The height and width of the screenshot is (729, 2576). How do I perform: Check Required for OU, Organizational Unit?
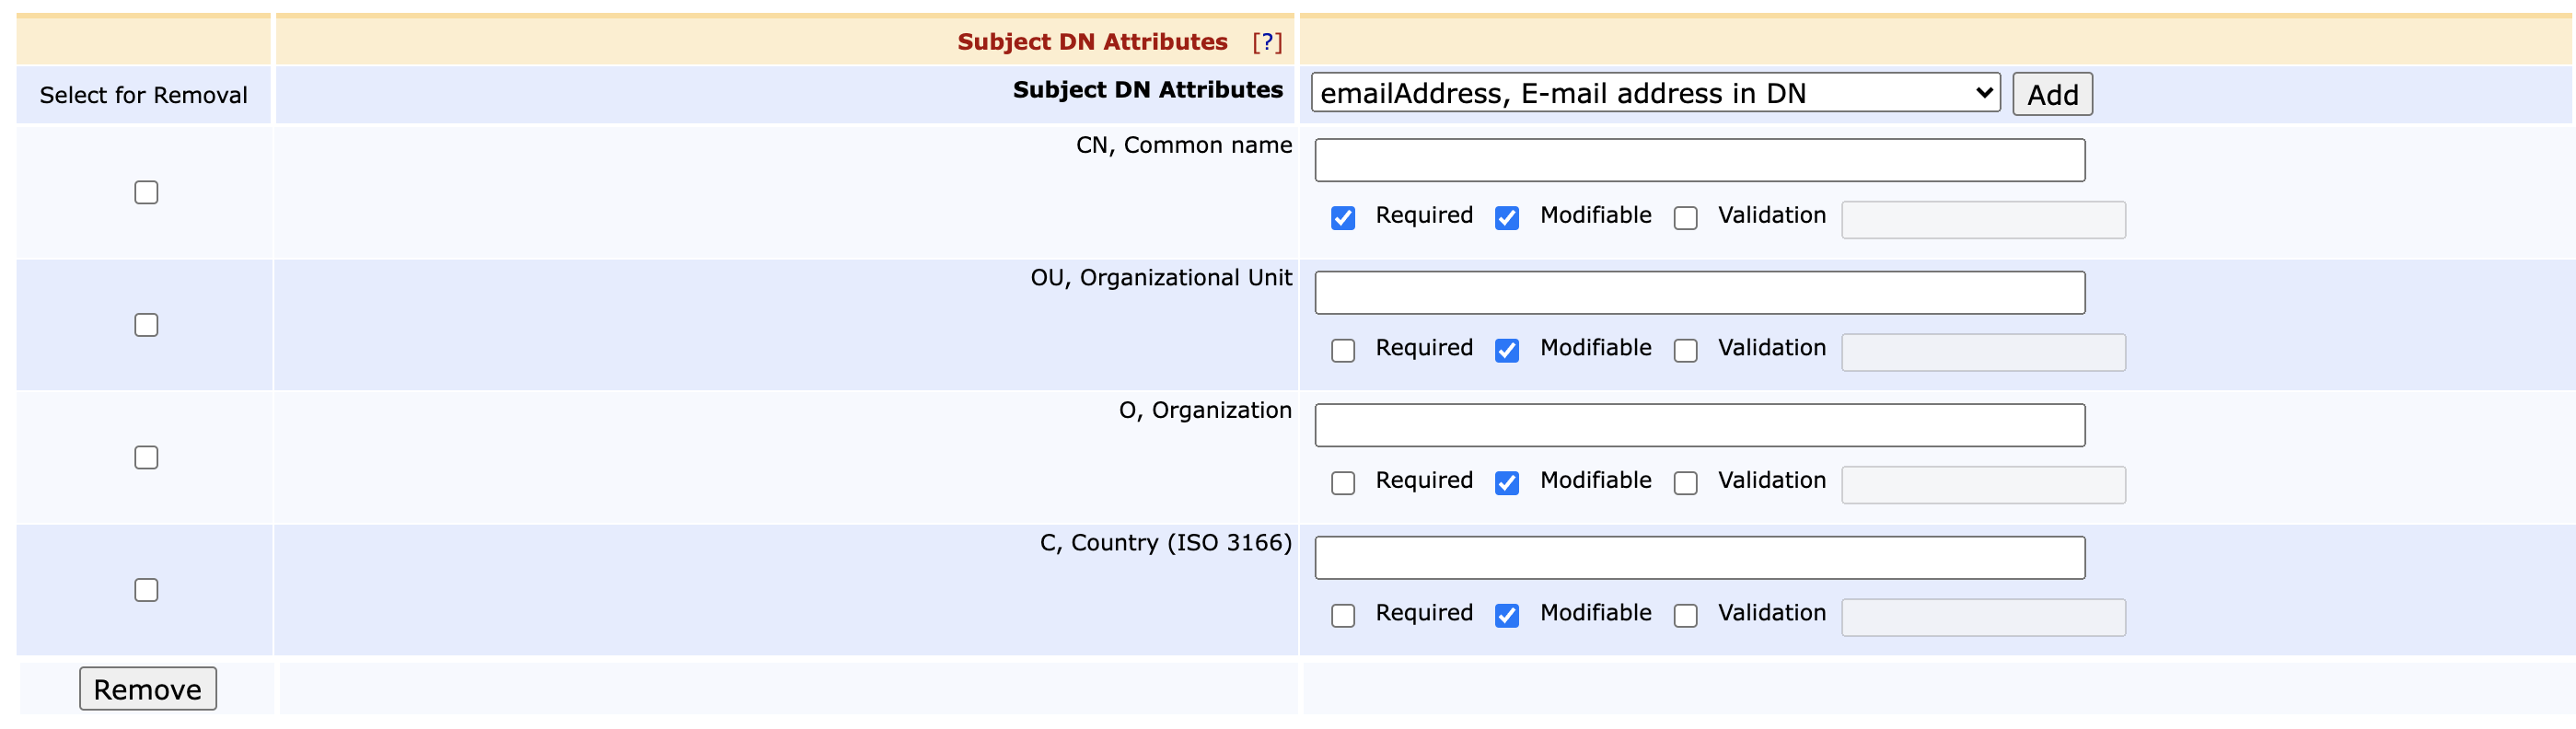(1343, 351)
